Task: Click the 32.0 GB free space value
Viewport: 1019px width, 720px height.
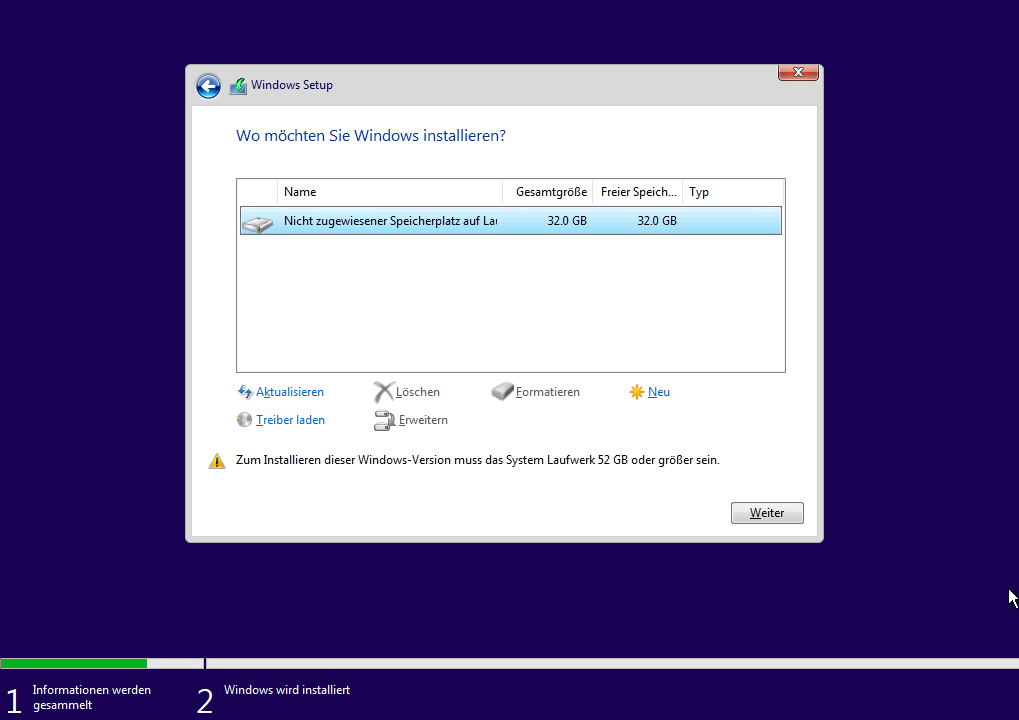Action: pos(657,221)
